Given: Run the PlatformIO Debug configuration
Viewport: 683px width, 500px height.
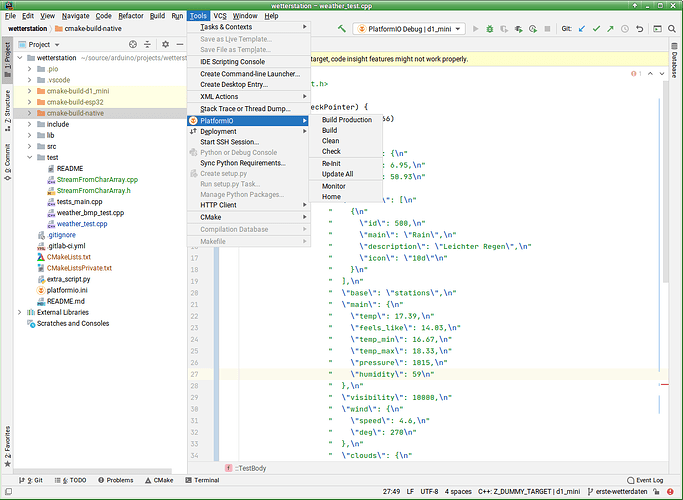Looking at the screenshot, I should point(476,29).
